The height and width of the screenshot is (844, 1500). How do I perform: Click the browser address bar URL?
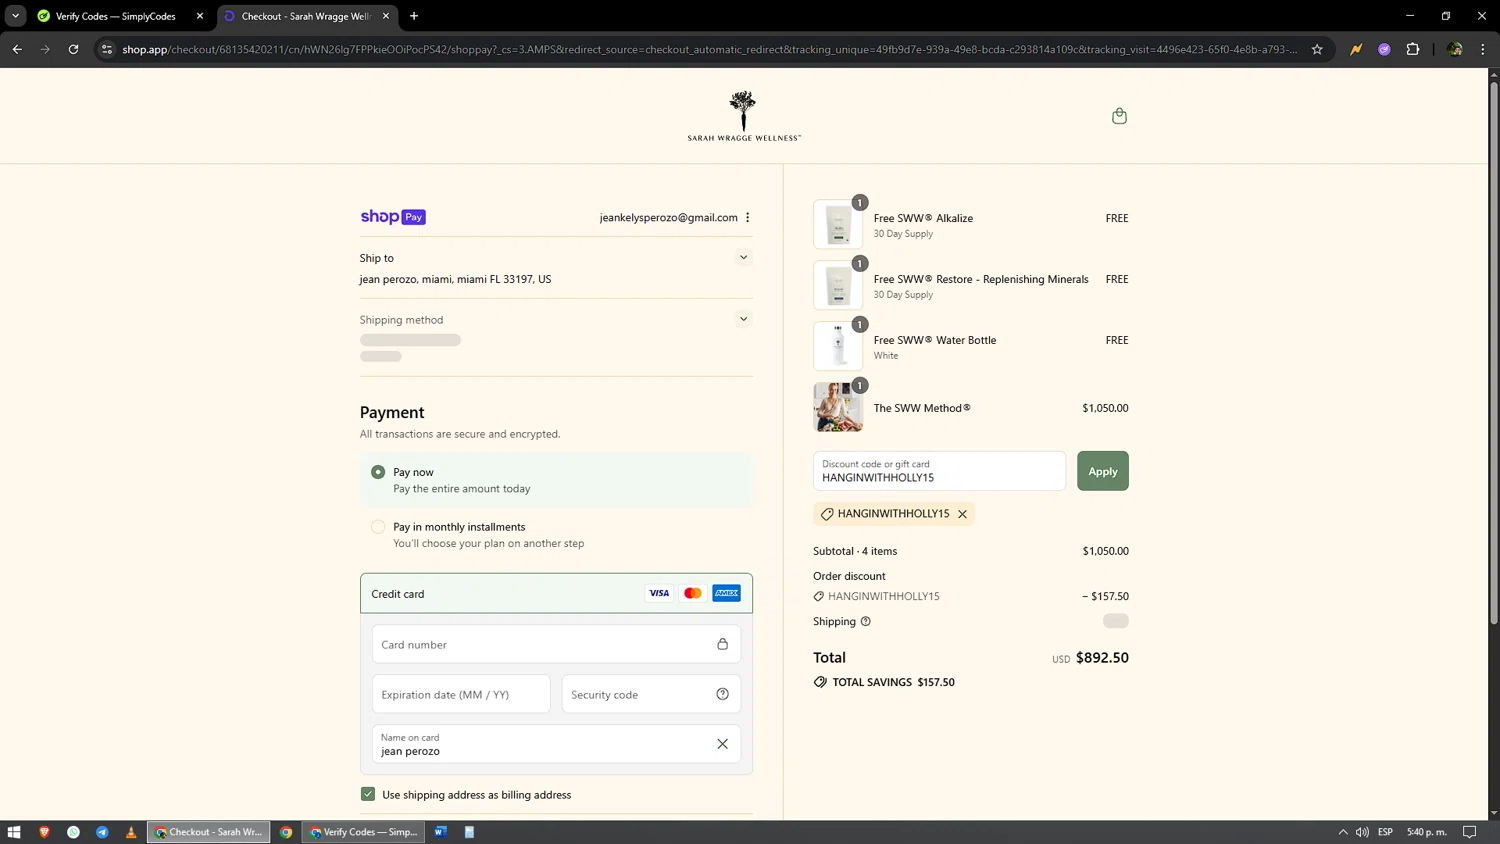(710, 49)
